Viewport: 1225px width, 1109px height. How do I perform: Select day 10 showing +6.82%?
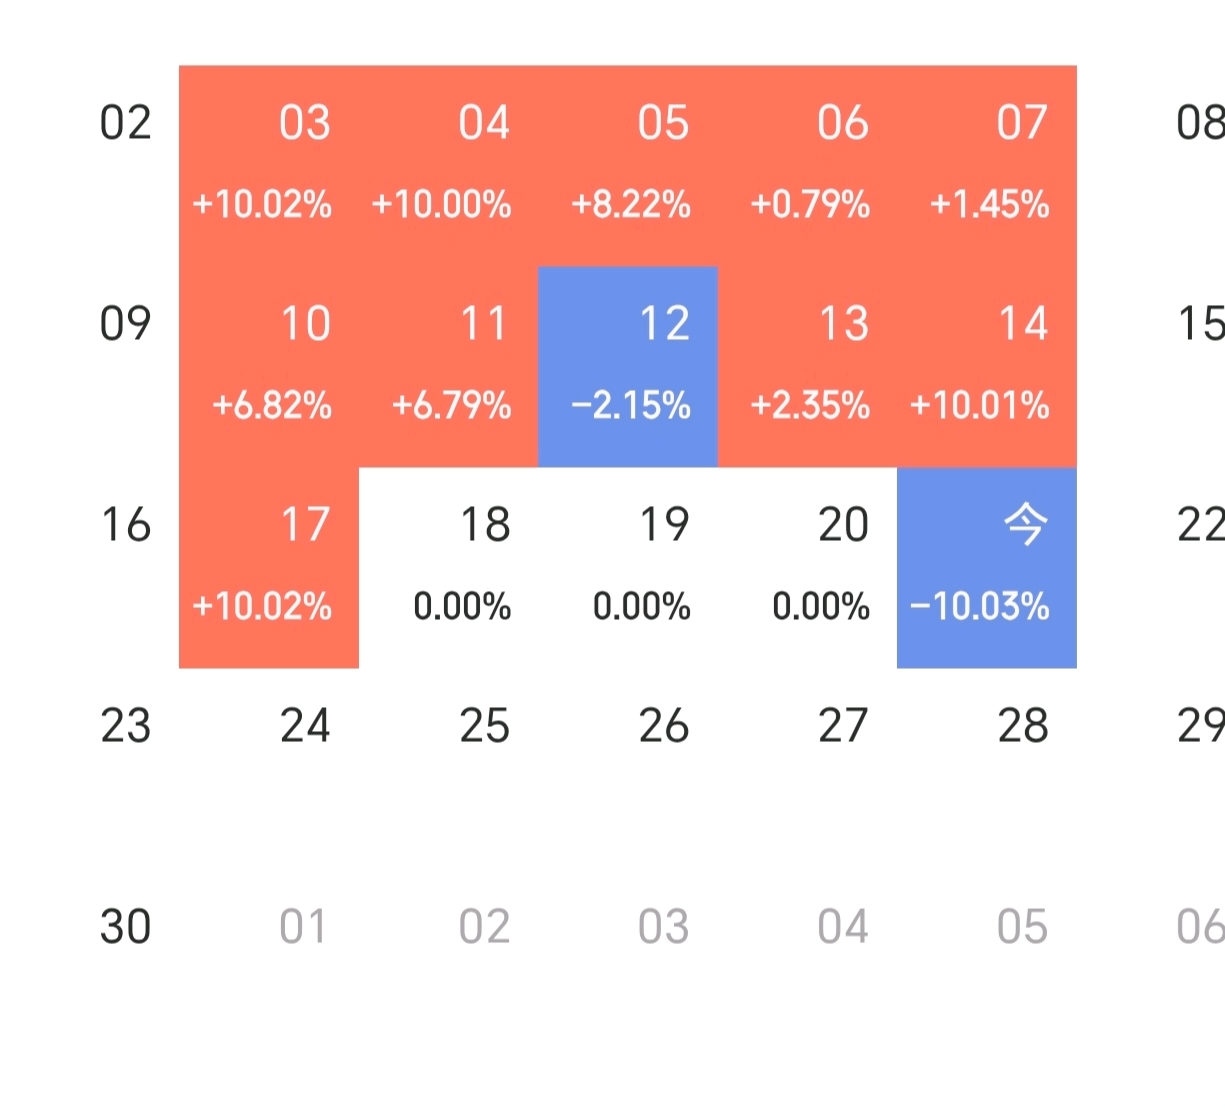pos(268,366)
